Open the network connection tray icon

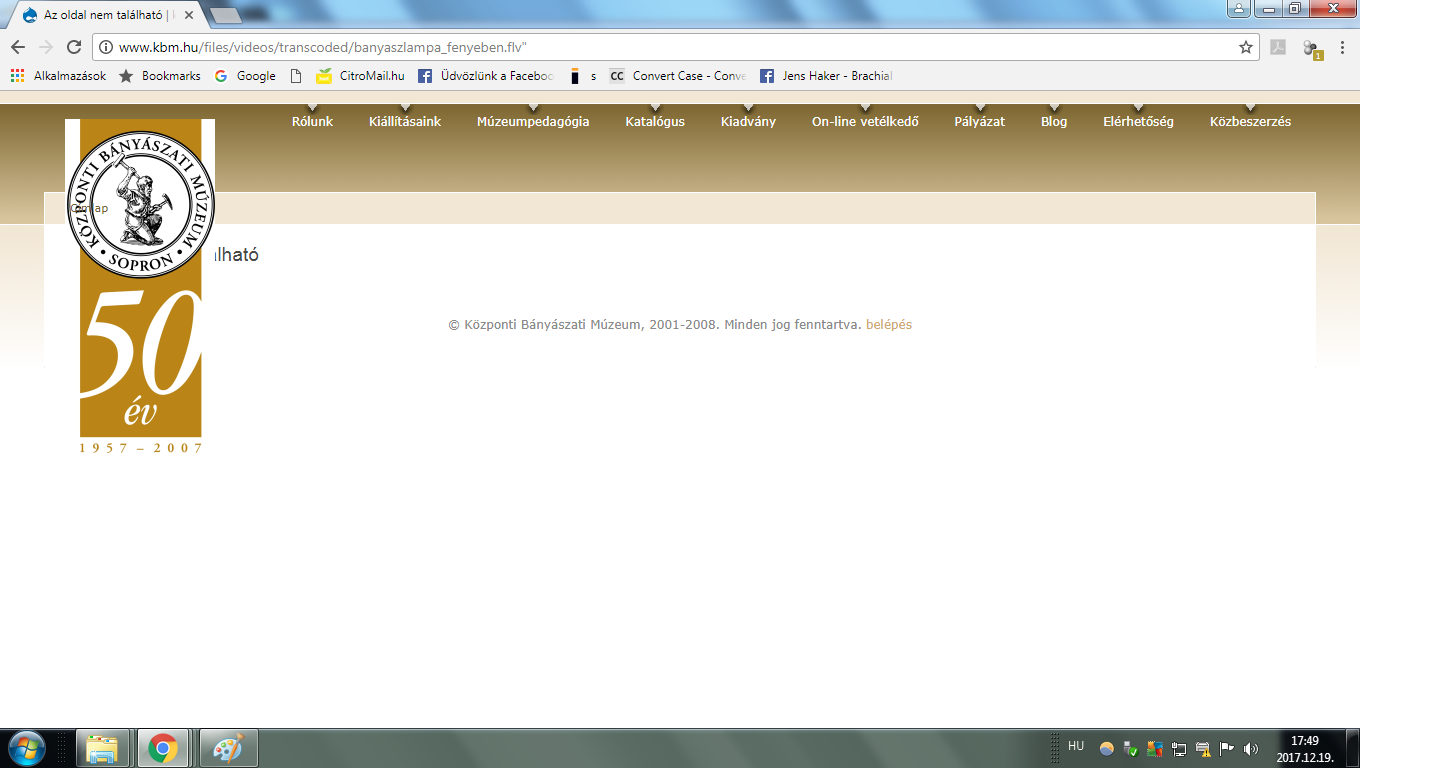pyautogui.click(x=1179, y=748)
